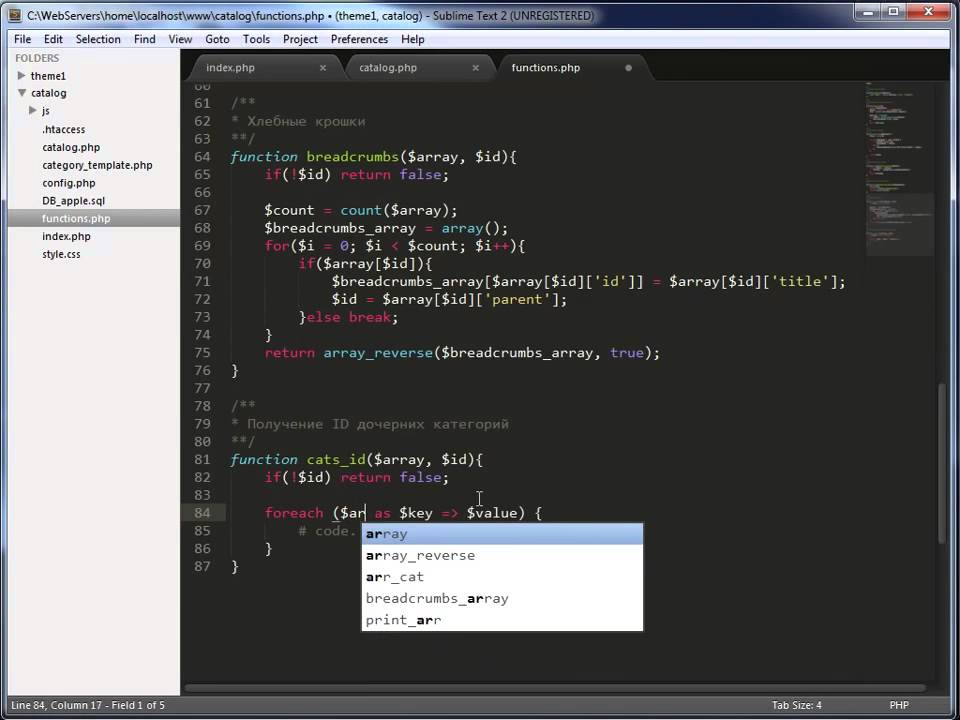
Task: Click unsaved dot on functions.php tab
Action: 628,68
